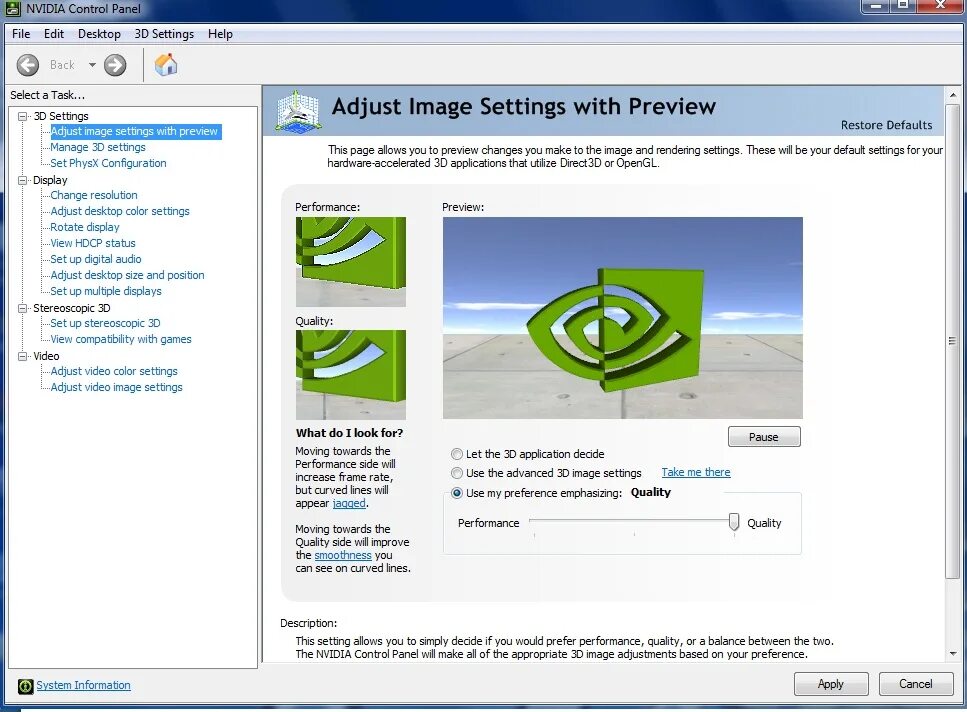The image size is (967, 712).
Task: Follow the Take me there link
Action: coord(696,472)
